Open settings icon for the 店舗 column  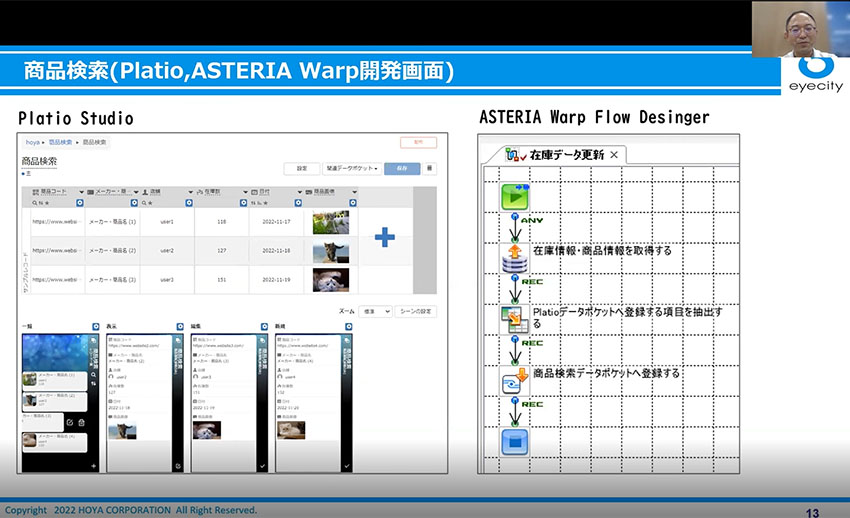pyautogui.click(x=189, y=203)
